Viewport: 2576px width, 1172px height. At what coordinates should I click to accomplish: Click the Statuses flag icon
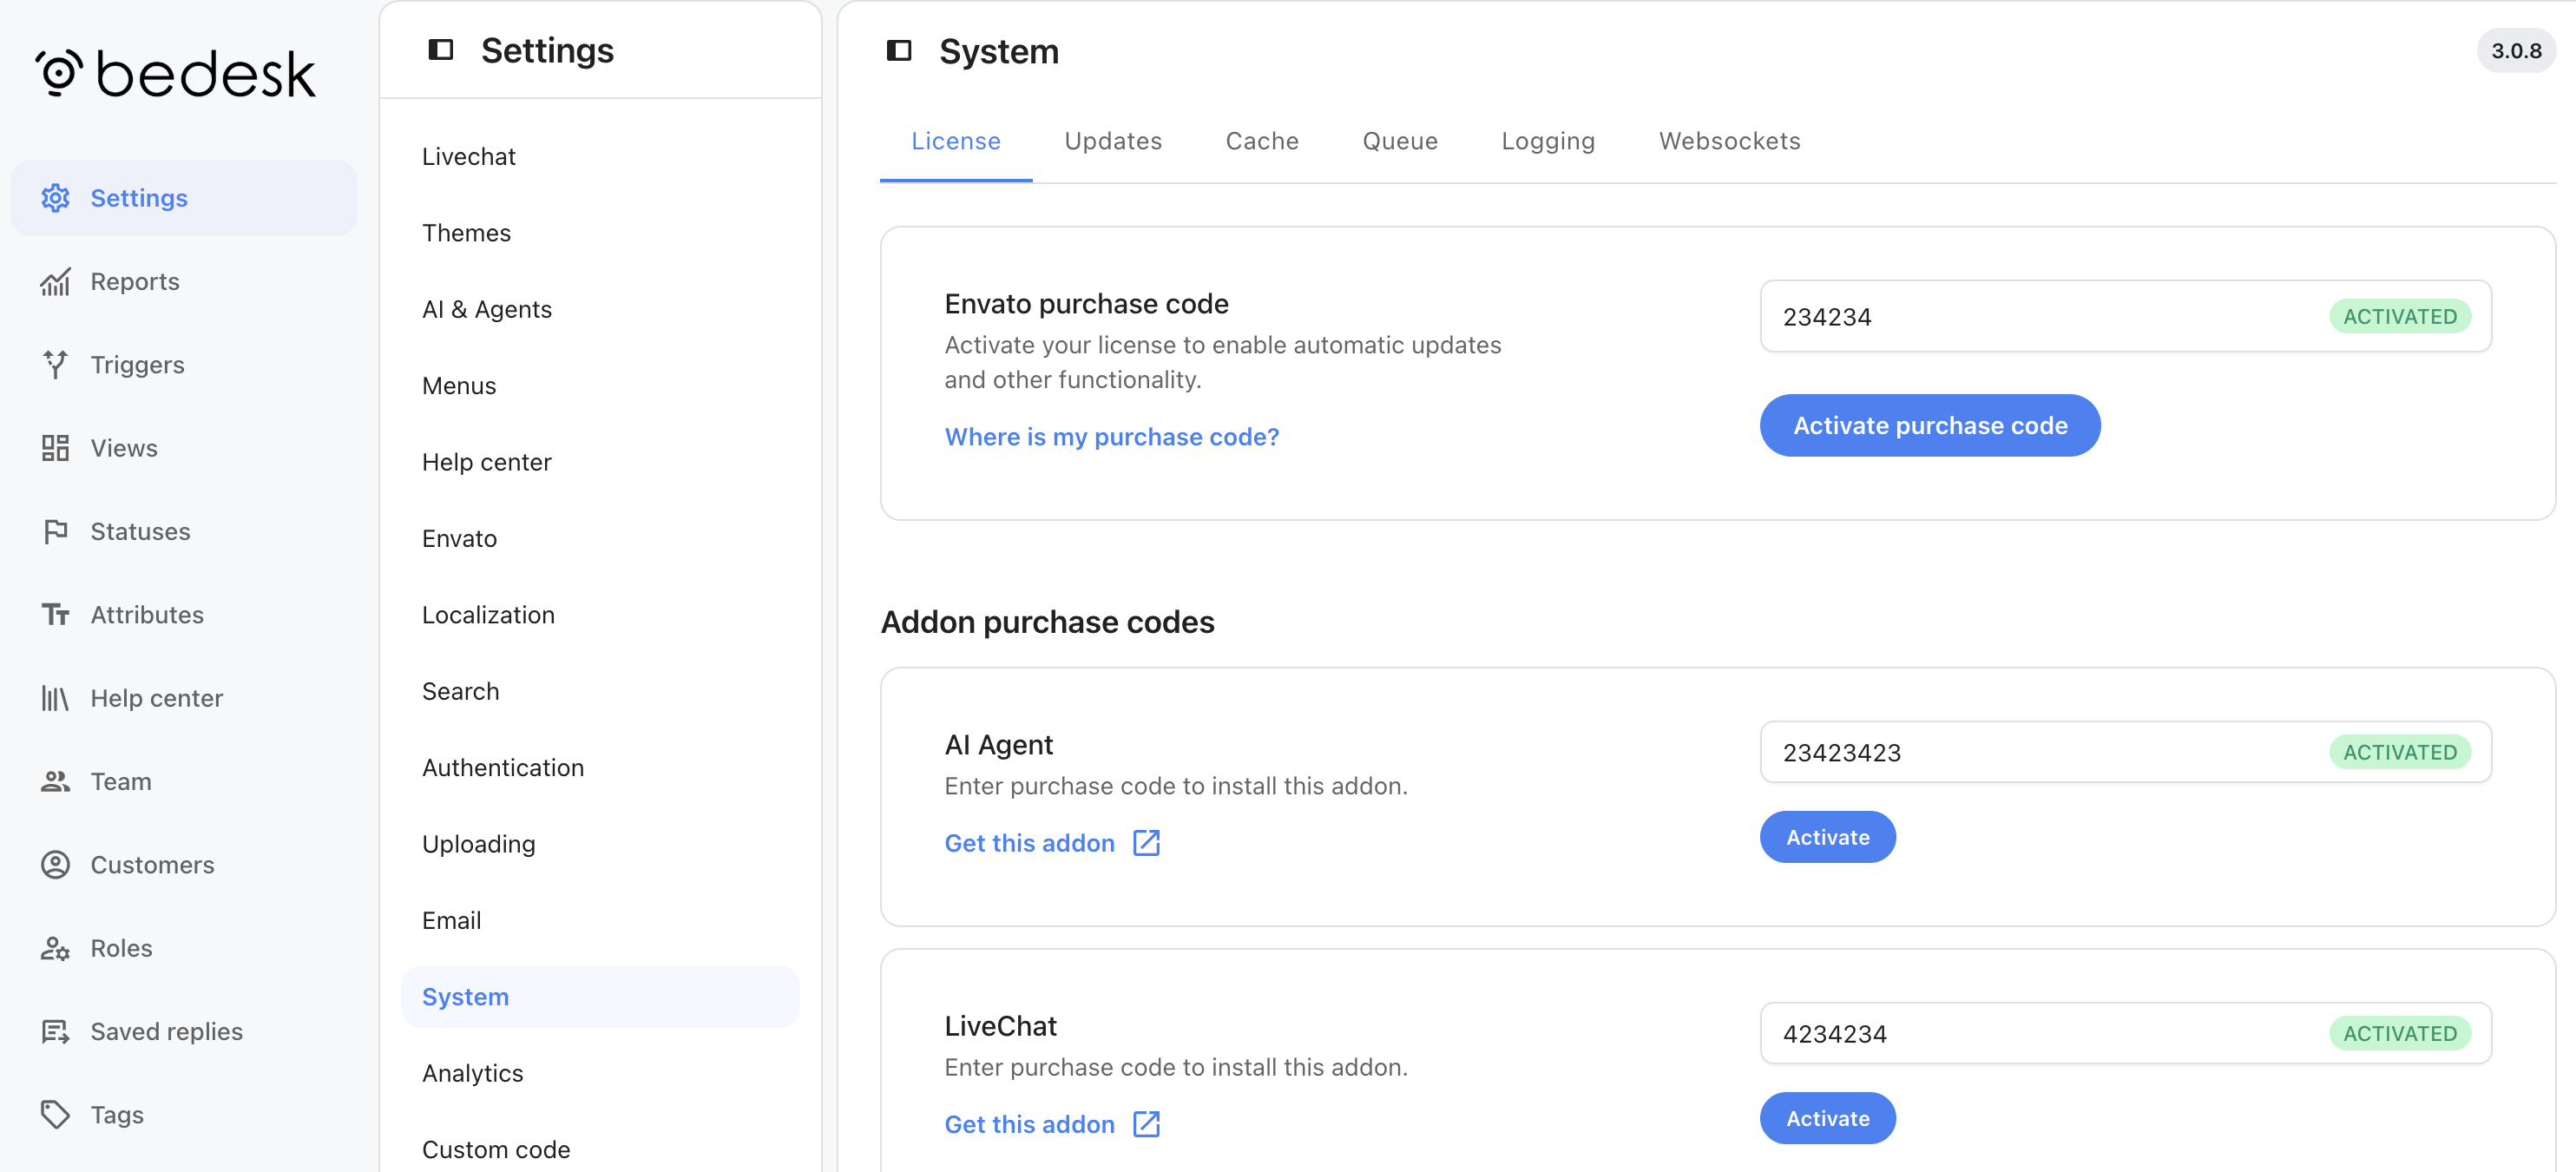[55, 531]
